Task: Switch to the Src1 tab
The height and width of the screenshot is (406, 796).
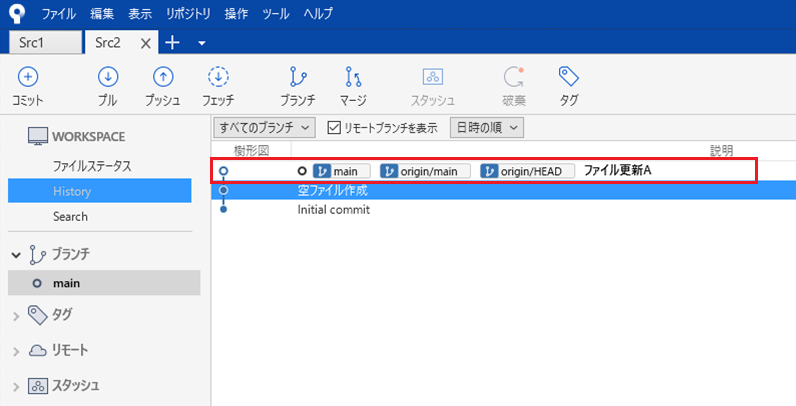Action: 45,42
